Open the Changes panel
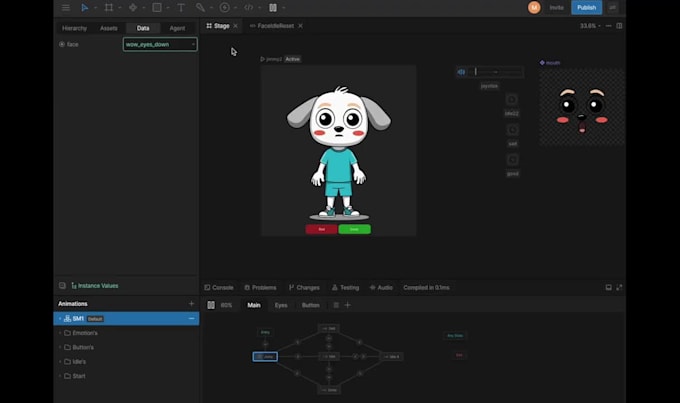Screen dimensions: 680x403 (304, 288)
